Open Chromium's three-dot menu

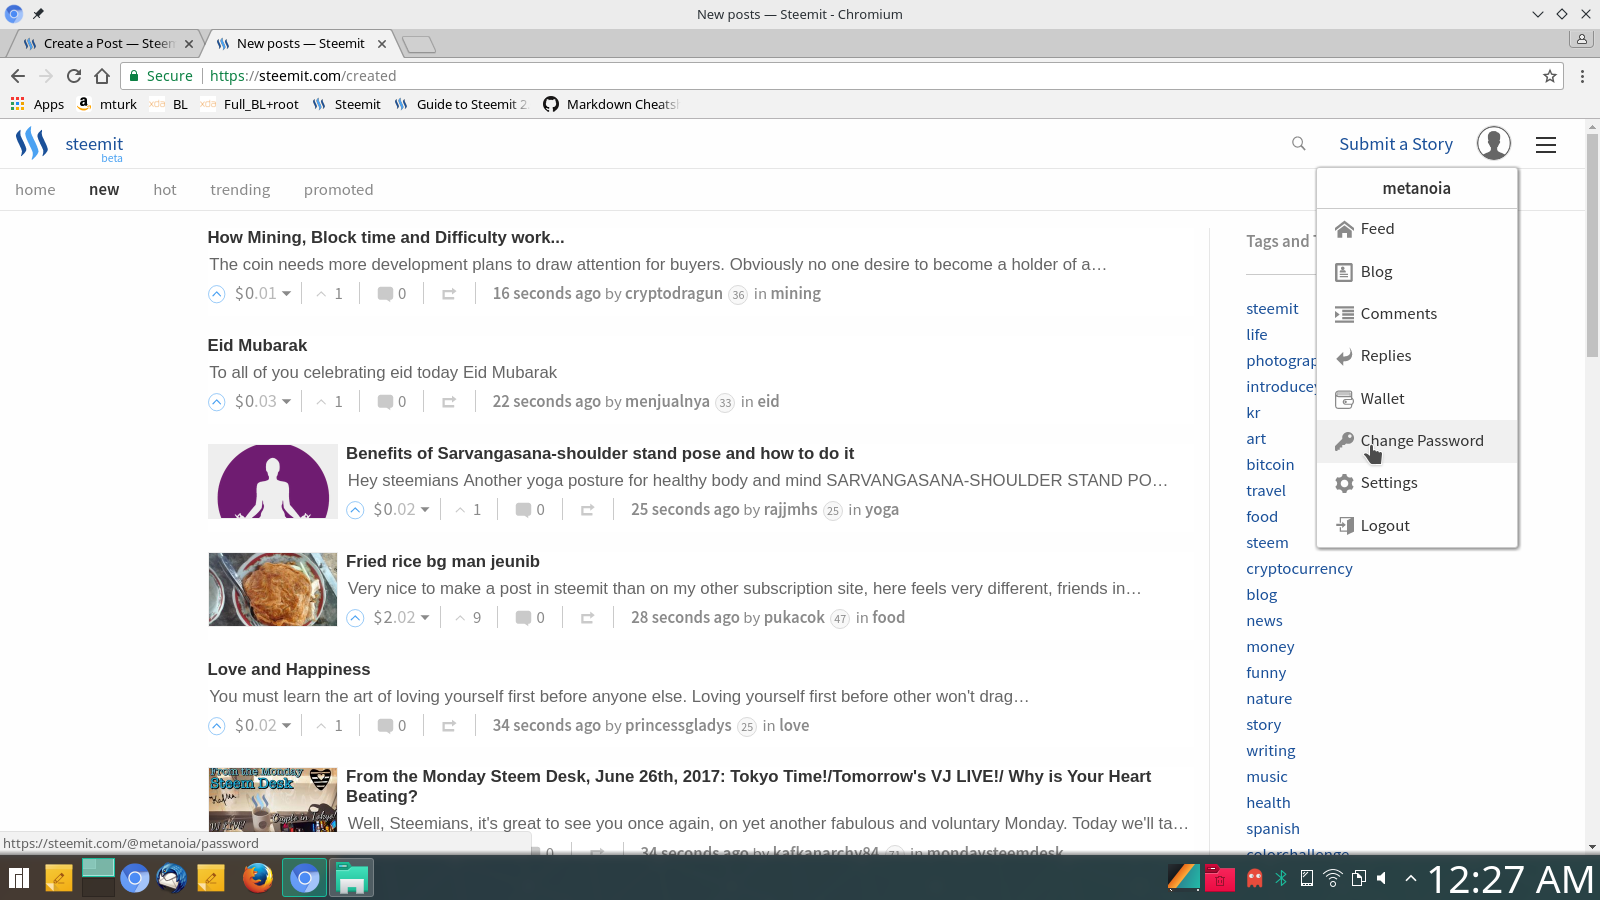[x=1582, y=76]
